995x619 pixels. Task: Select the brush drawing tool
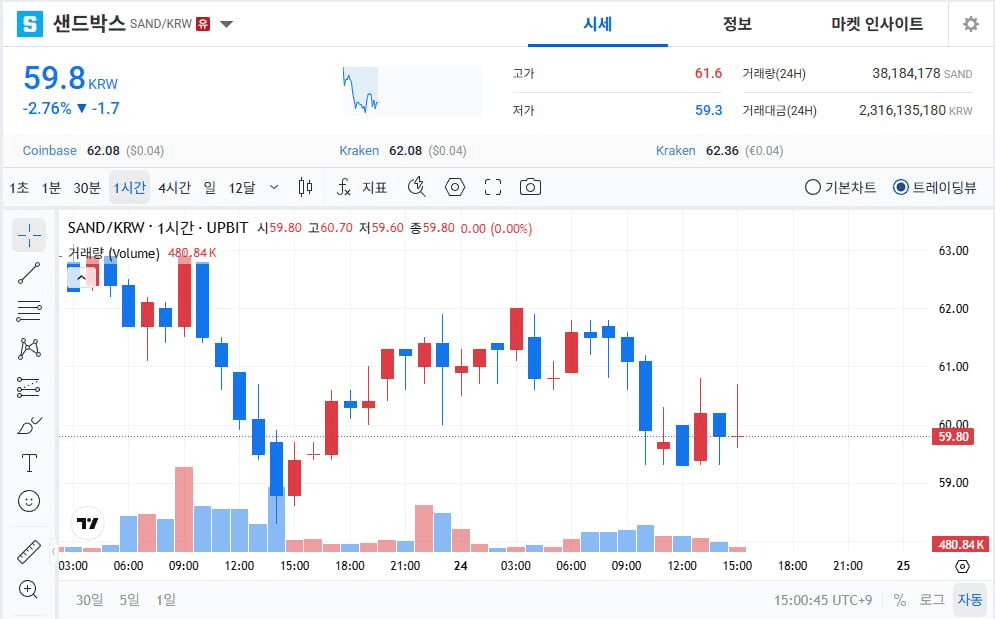[x=29, y=425]
